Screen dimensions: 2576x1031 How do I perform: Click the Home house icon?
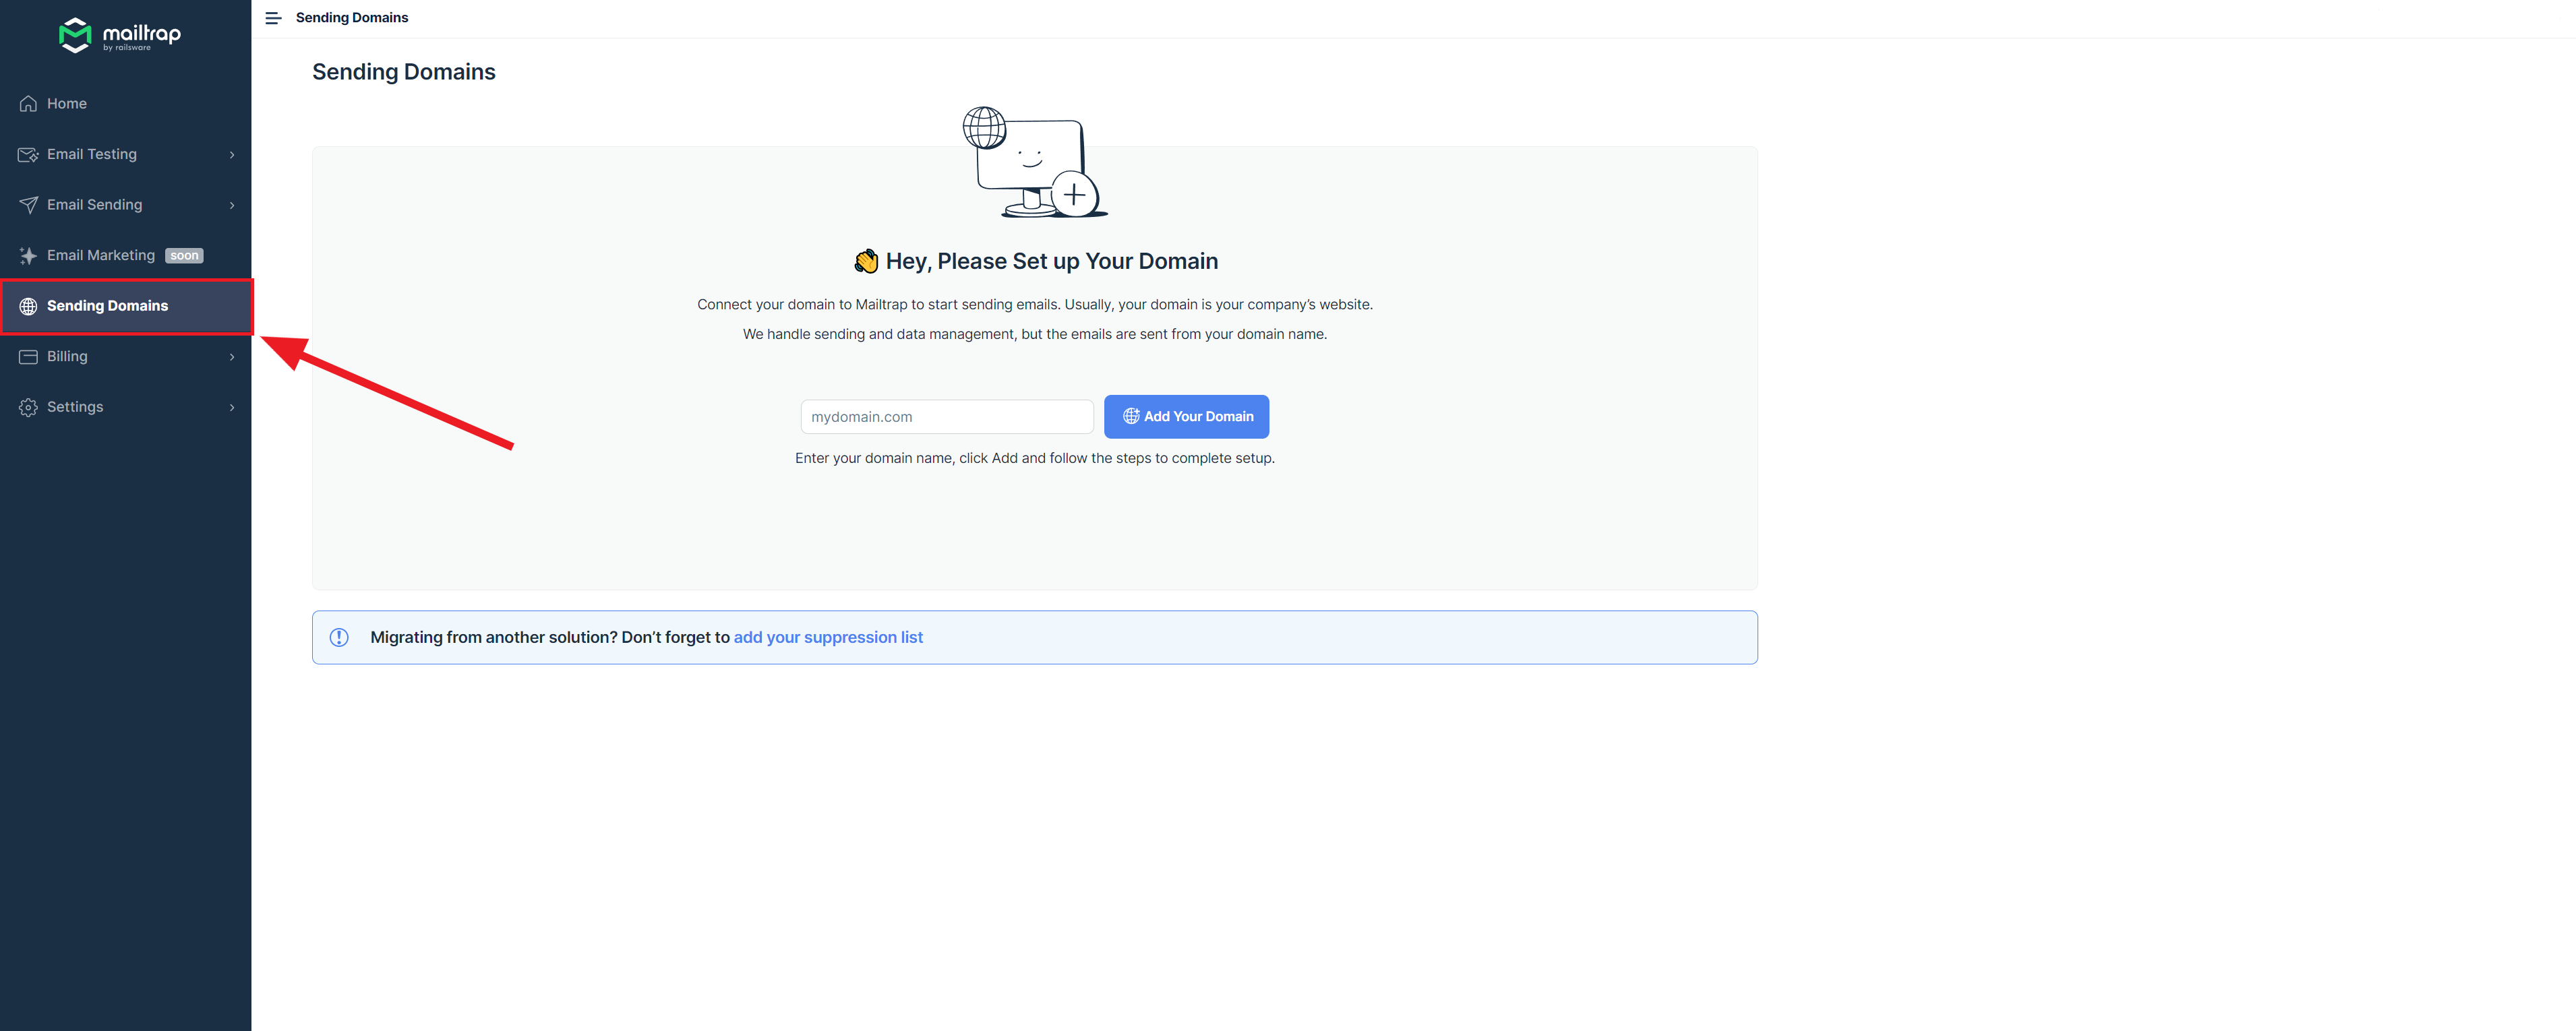(x=28, y=104)
